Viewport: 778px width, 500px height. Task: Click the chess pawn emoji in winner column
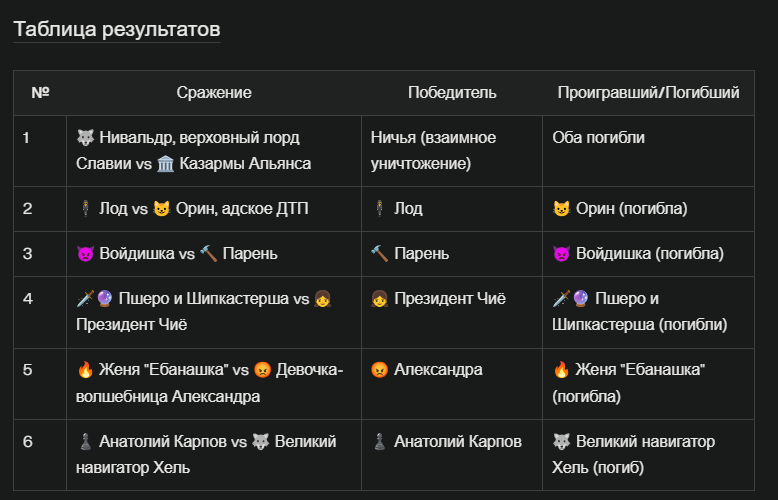[380, 441]
